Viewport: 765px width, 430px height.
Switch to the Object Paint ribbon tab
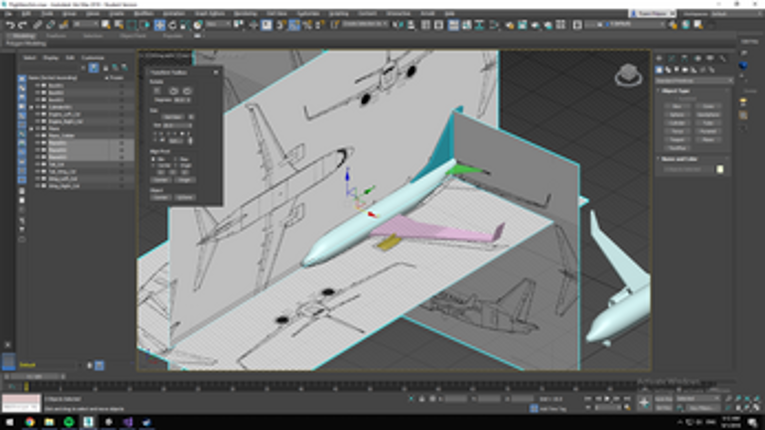[x=133, y=36]
